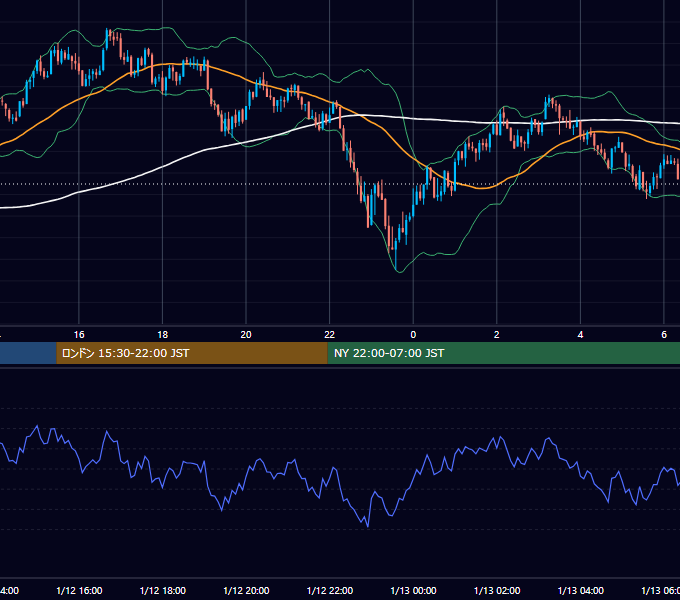Click the 4 hour label on the upper chart axis
Viewport: 680px width, 600px height.
pos(580,335)
